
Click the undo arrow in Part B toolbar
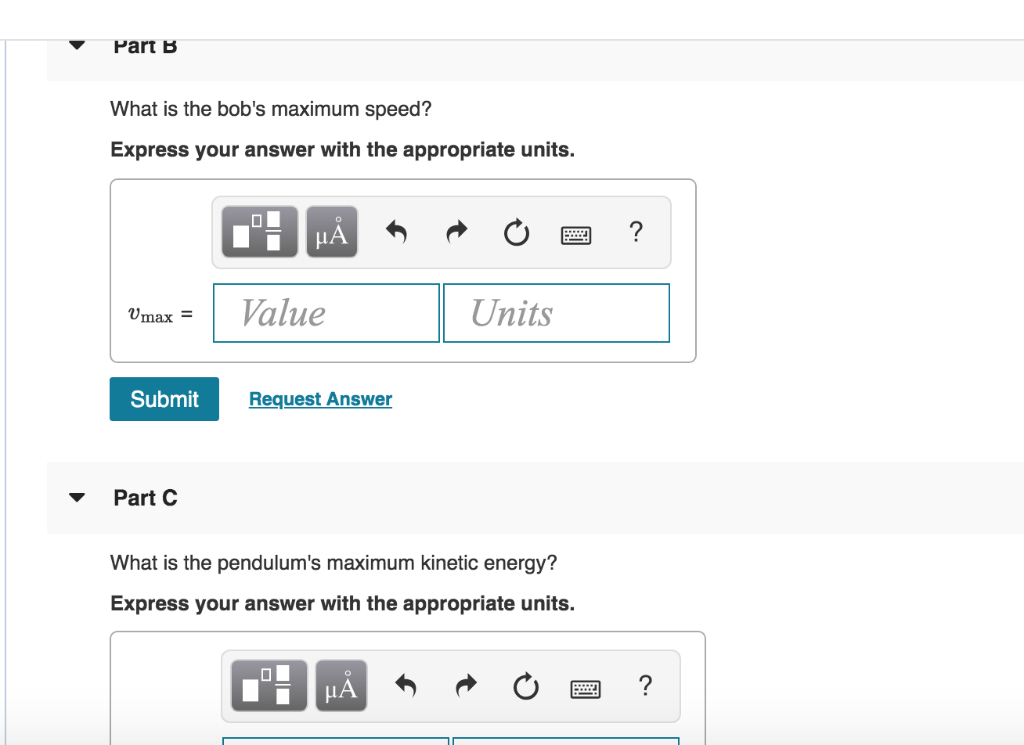pyautogui.click(x=396, y=231)
